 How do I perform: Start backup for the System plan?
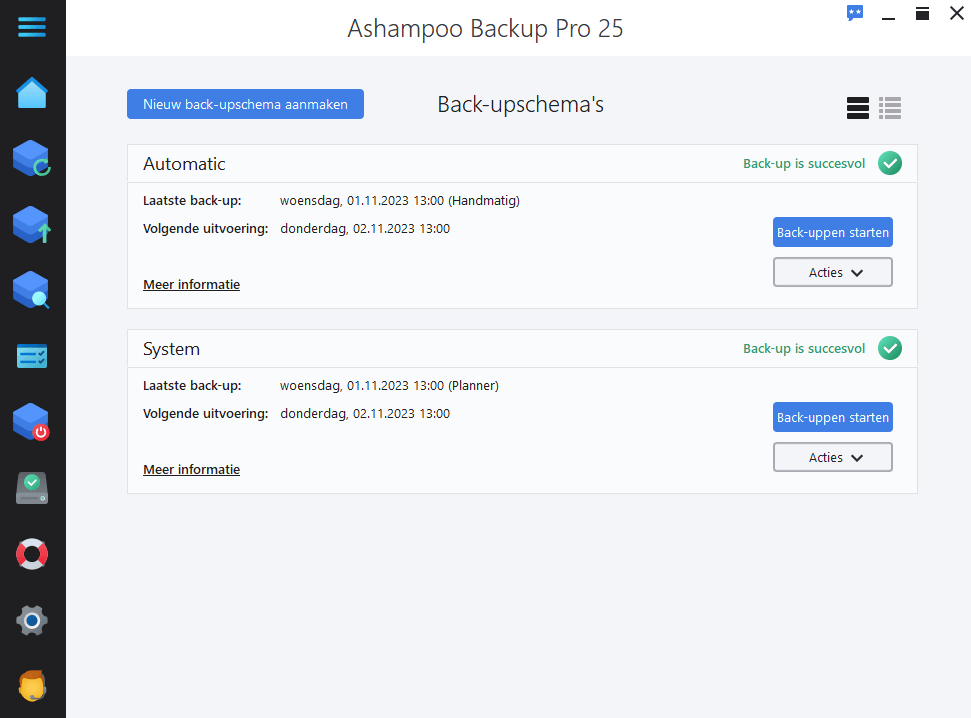pos(833,418)
